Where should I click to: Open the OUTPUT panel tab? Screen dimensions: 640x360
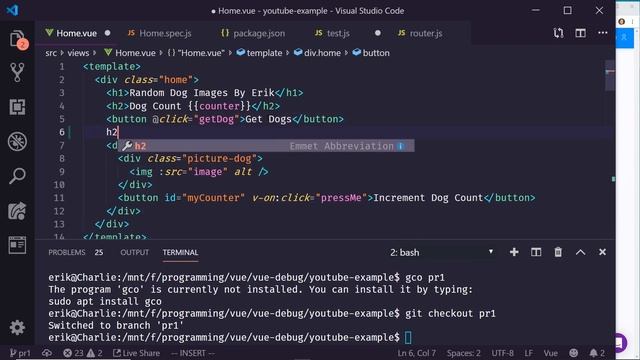(134, 253)
